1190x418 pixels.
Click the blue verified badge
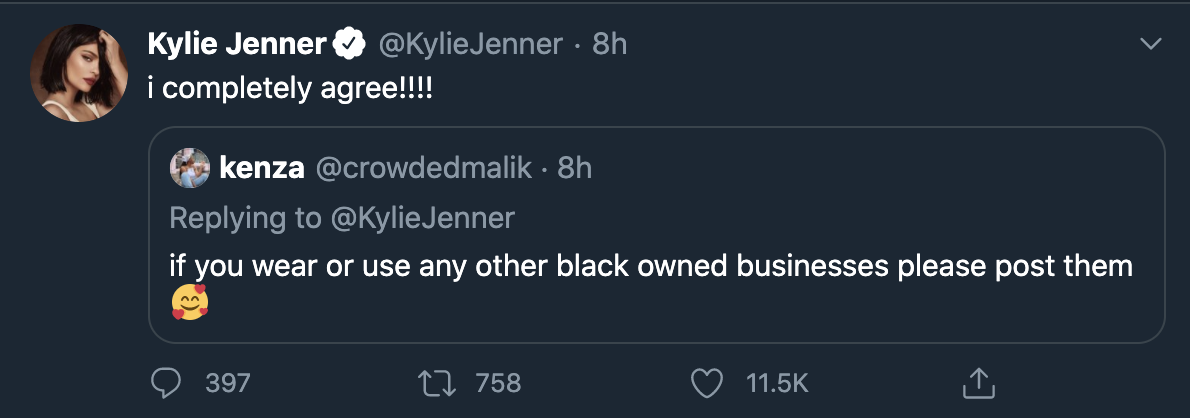coord(348,44)
